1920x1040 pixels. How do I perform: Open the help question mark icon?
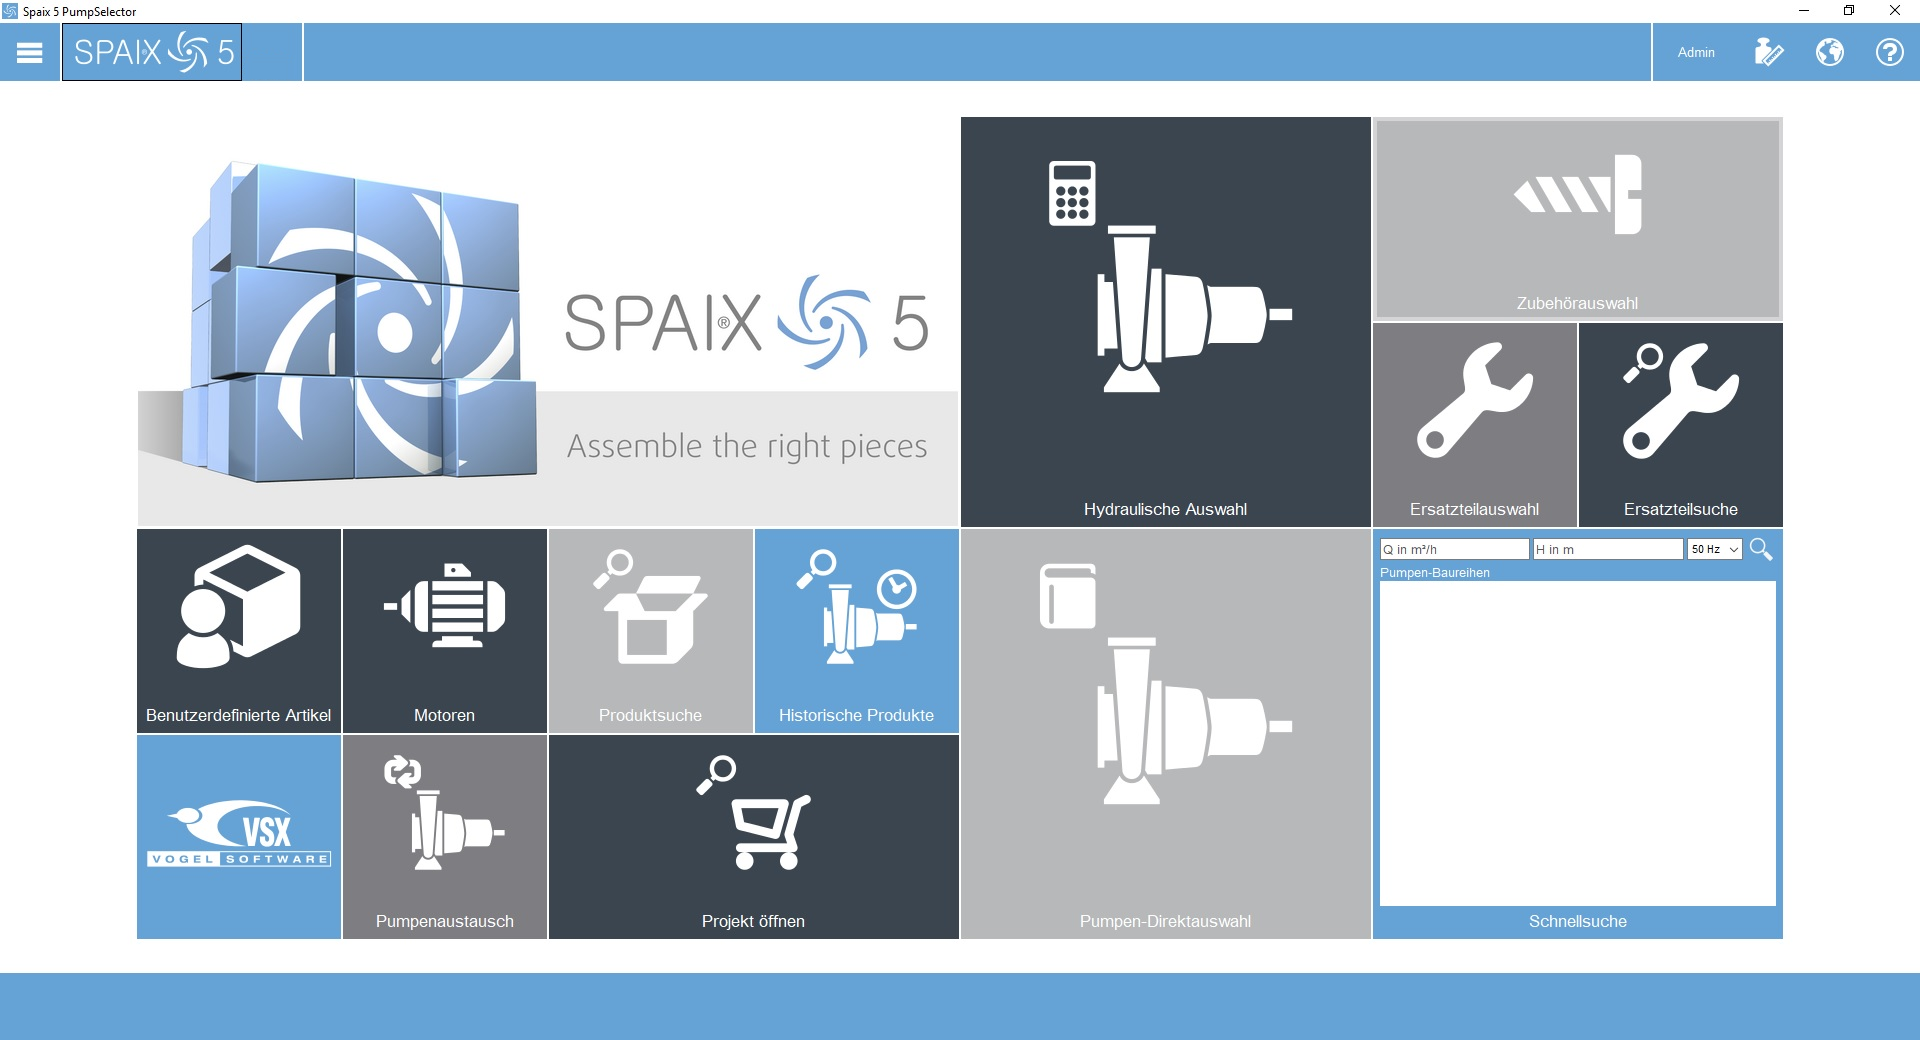tap(1889, 52)
